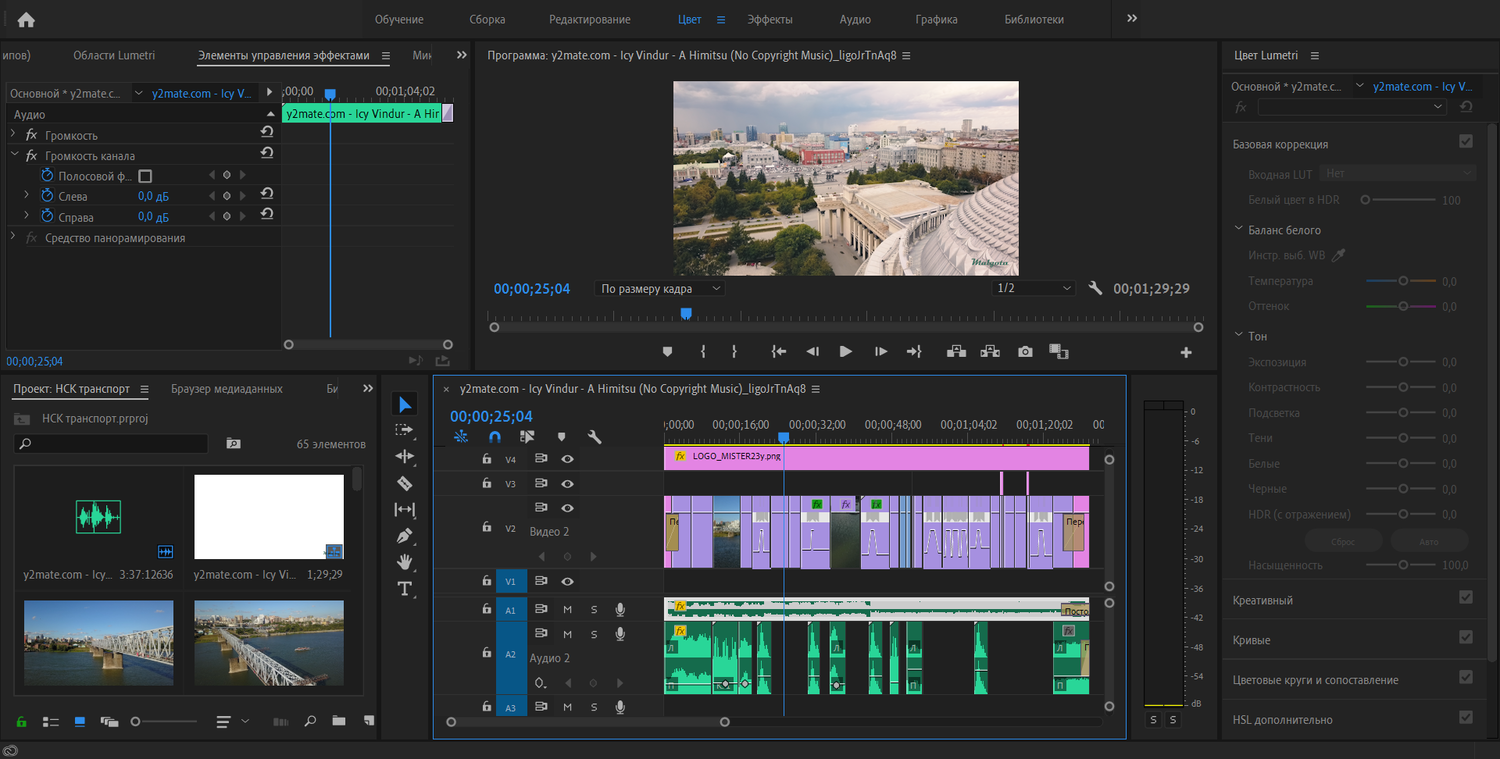Go to In point button

click(778, 351)
